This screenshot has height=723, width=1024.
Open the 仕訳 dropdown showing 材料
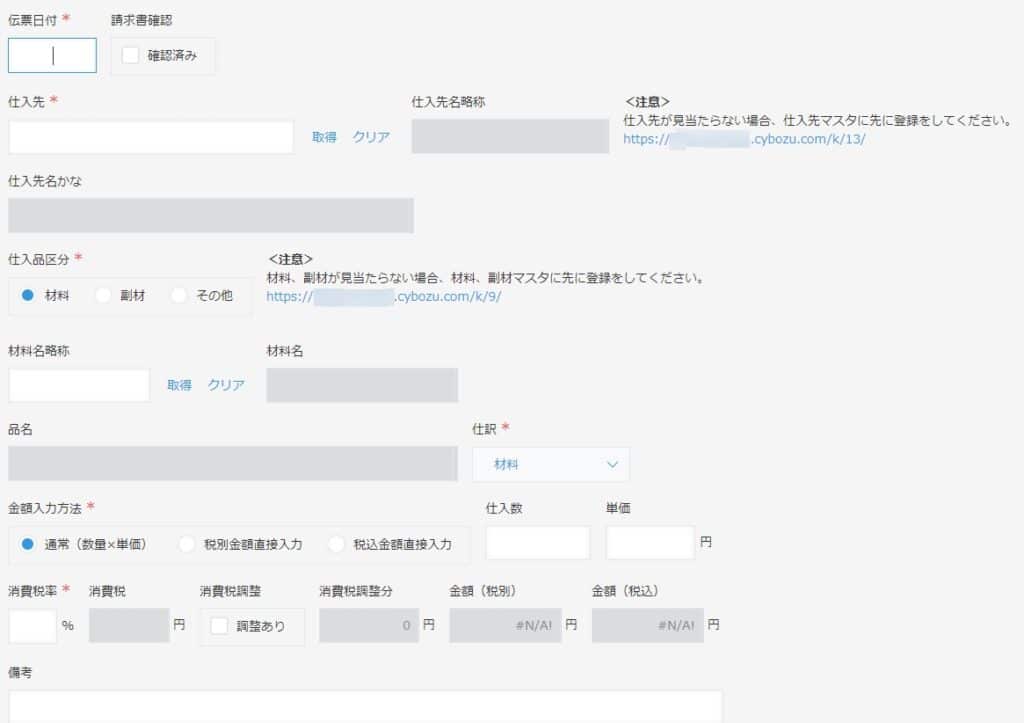(x=550, y=464)
